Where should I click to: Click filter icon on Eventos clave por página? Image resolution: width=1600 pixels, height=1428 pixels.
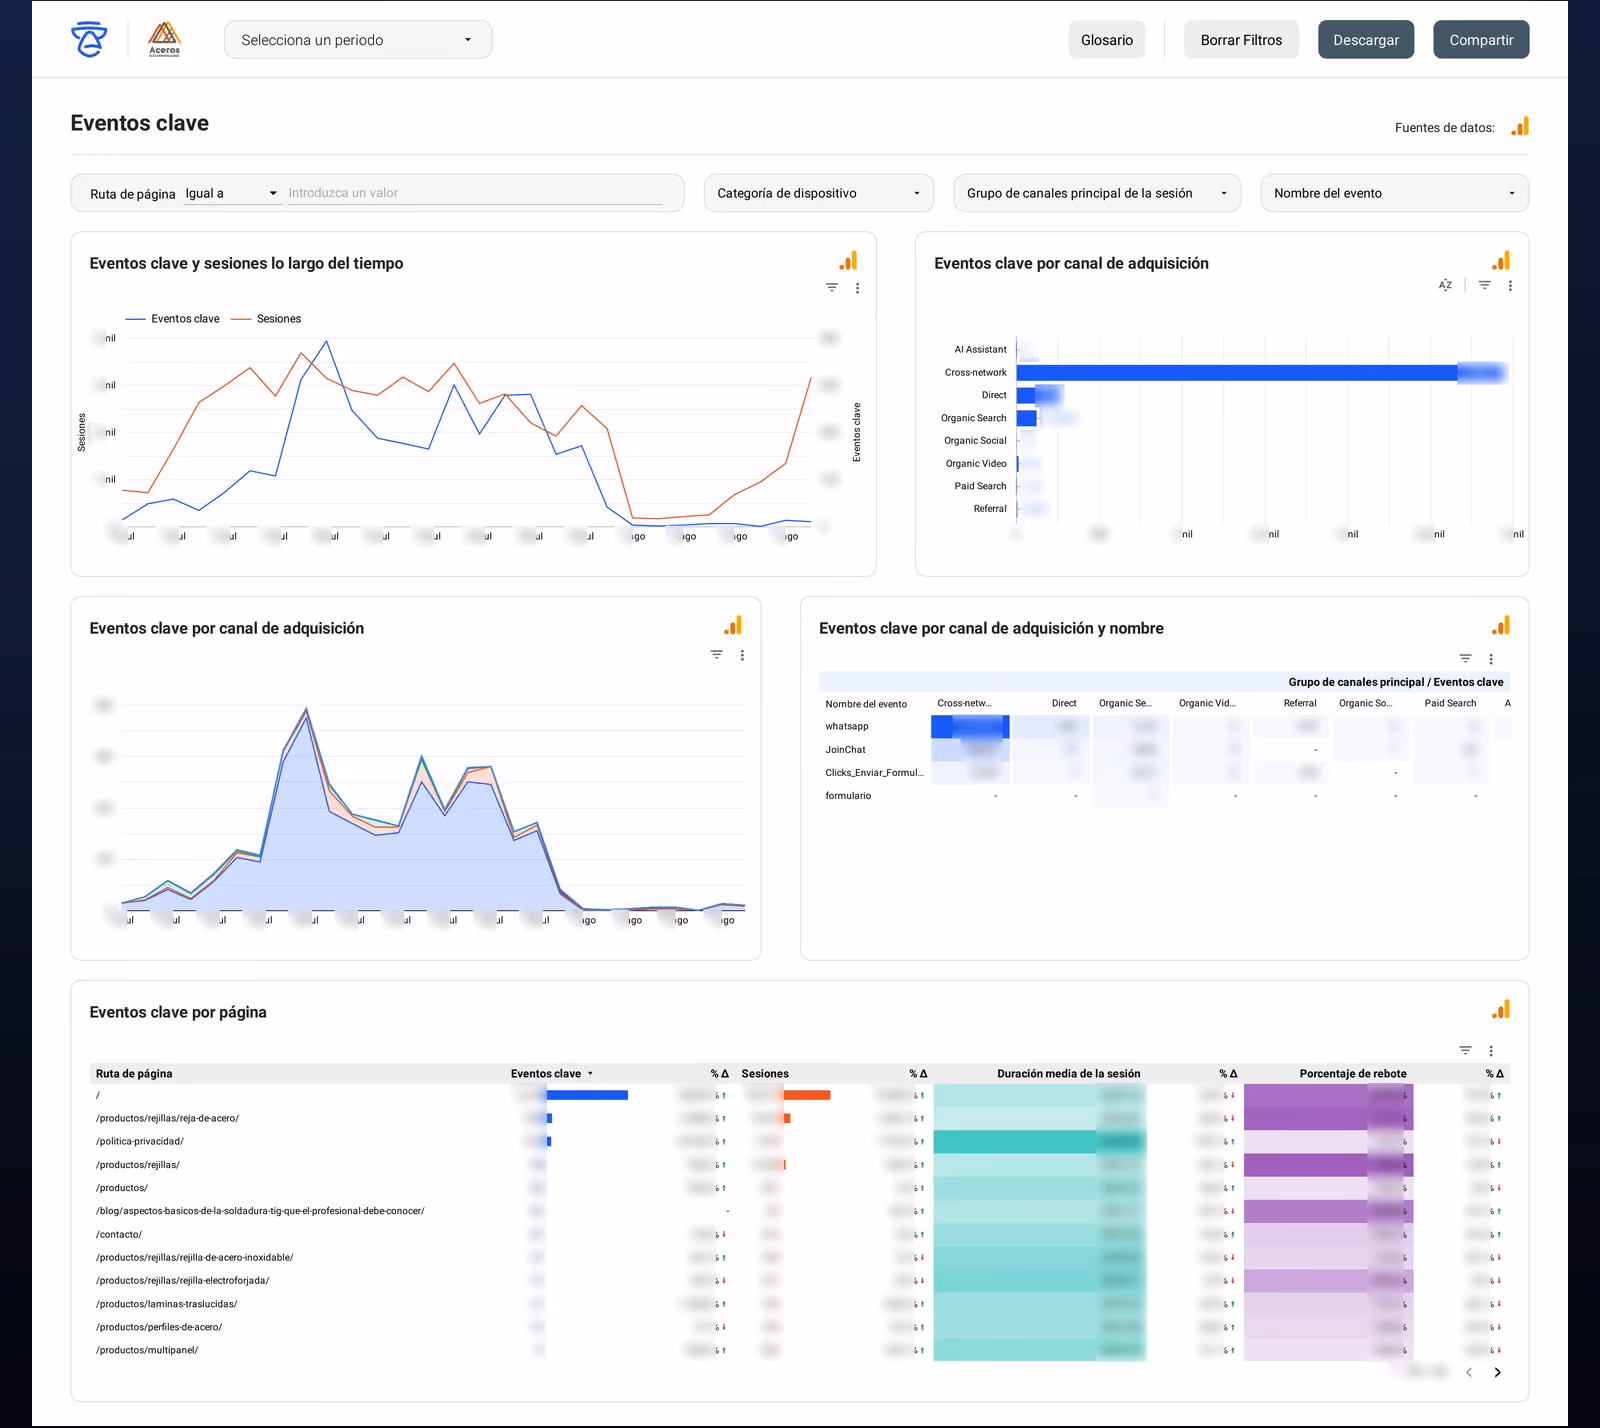coord(1465,1051)
